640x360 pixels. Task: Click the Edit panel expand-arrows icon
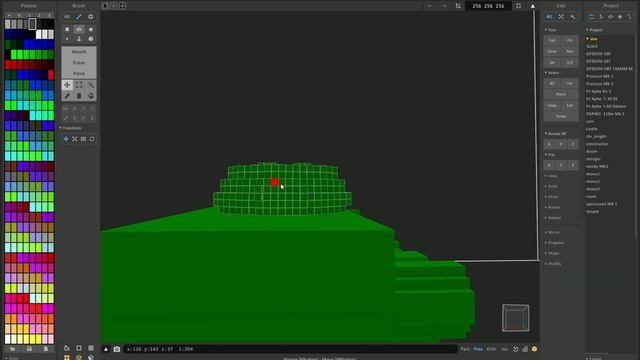561,17
